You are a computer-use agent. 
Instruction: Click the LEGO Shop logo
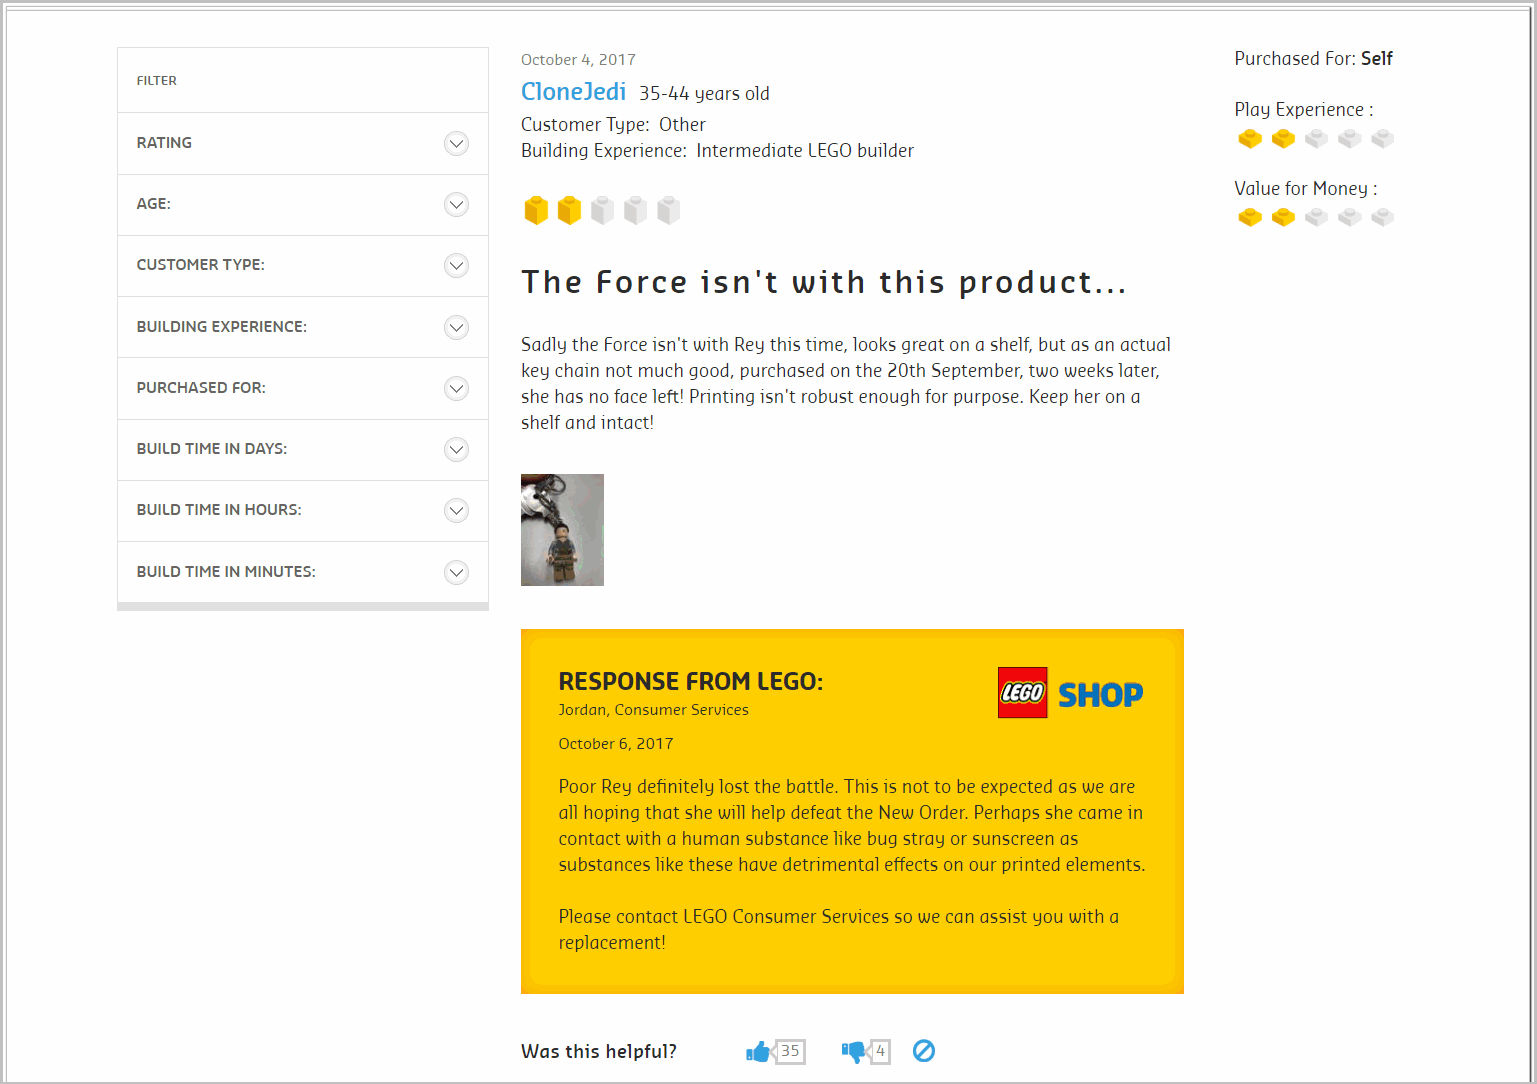pyautogui.click(x=1069, y=692)
